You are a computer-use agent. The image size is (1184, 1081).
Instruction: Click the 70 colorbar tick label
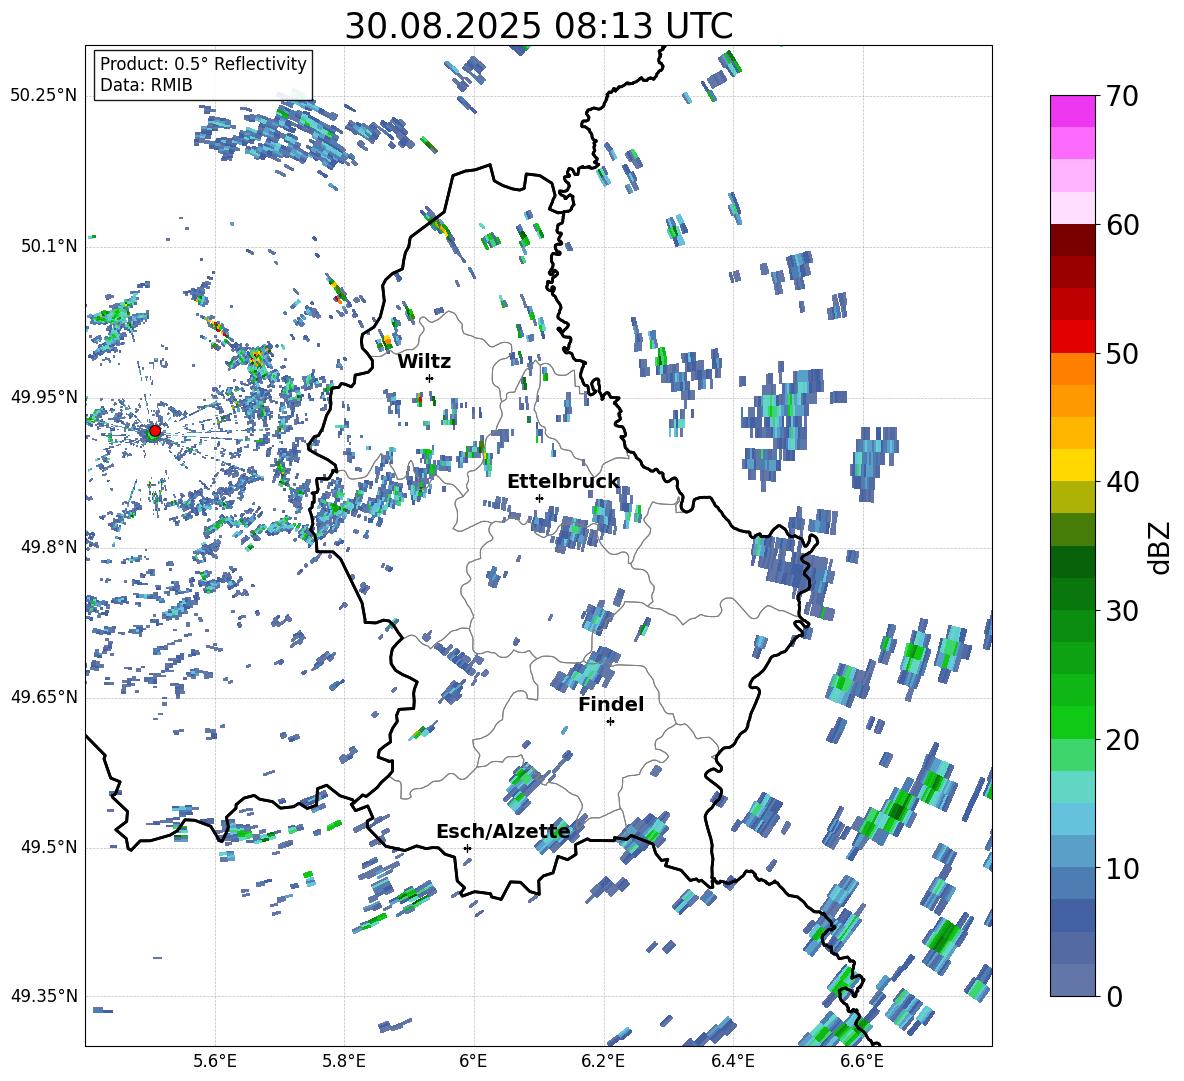coord(1122,96)
